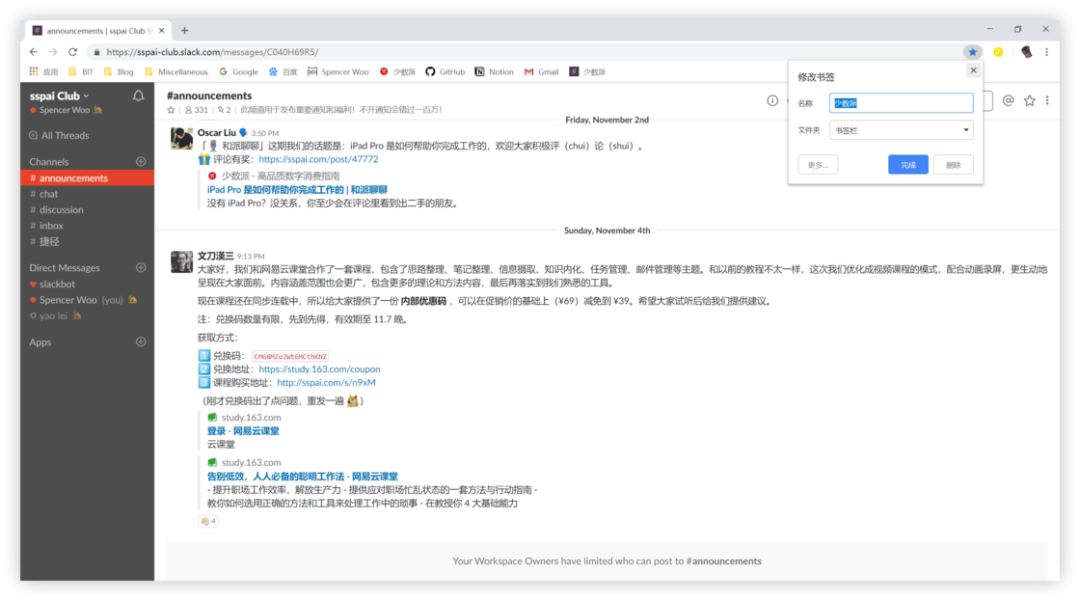Screen dimensions: 1080x601
Task: Add an app with the Apps plus icon
Action: [x=141, y=341]
